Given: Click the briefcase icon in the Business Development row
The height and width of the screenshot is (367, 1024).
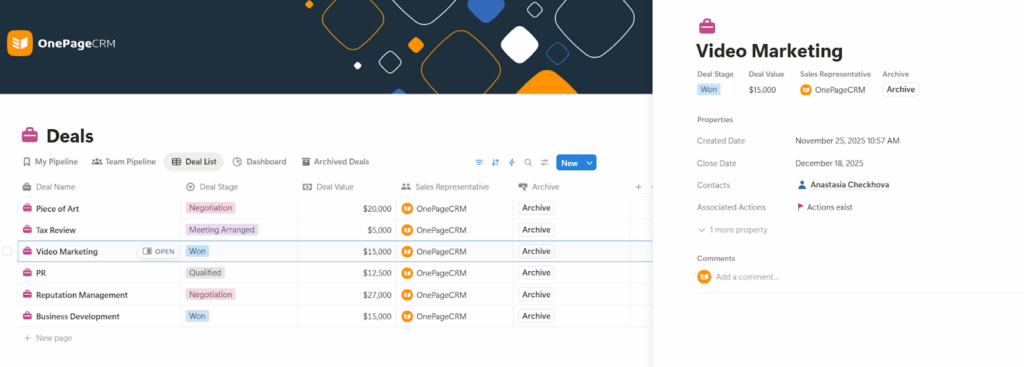Looking at the screenshot, I should click(27, 316).
